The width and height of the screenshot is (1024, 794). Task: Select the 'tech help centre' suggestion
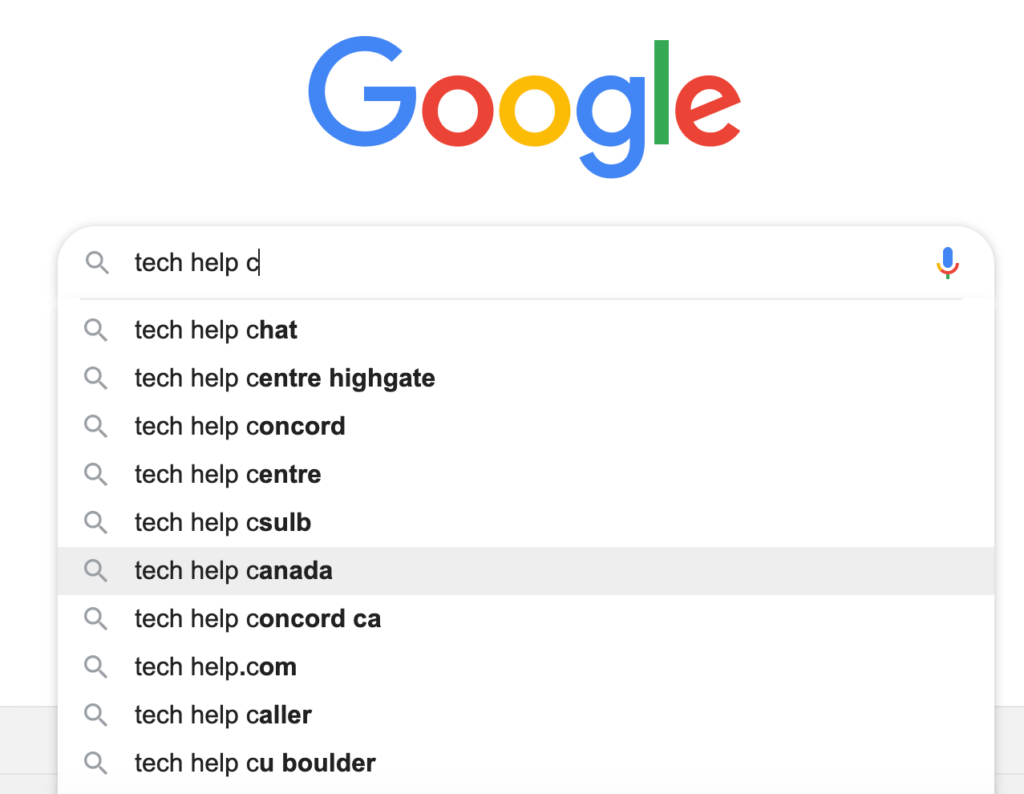pos(526,474)
